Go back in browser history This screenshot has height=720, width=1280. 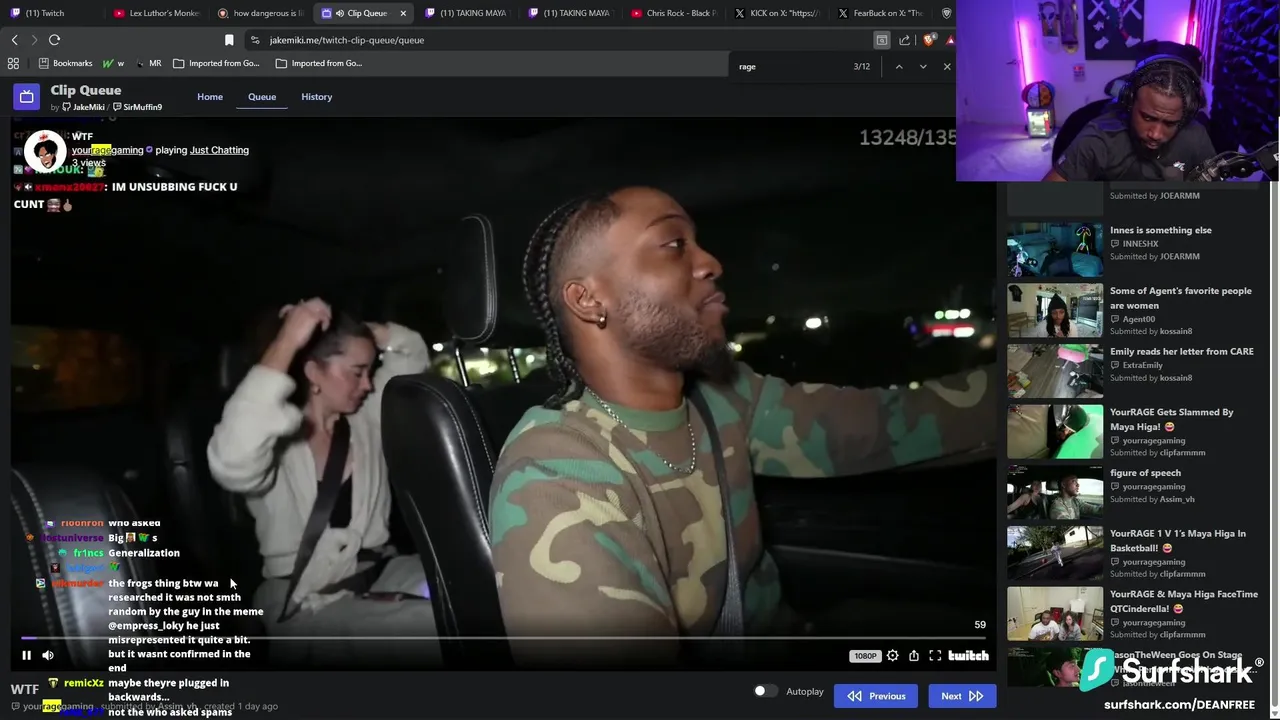pyautogui.click(x=14, y=40)
